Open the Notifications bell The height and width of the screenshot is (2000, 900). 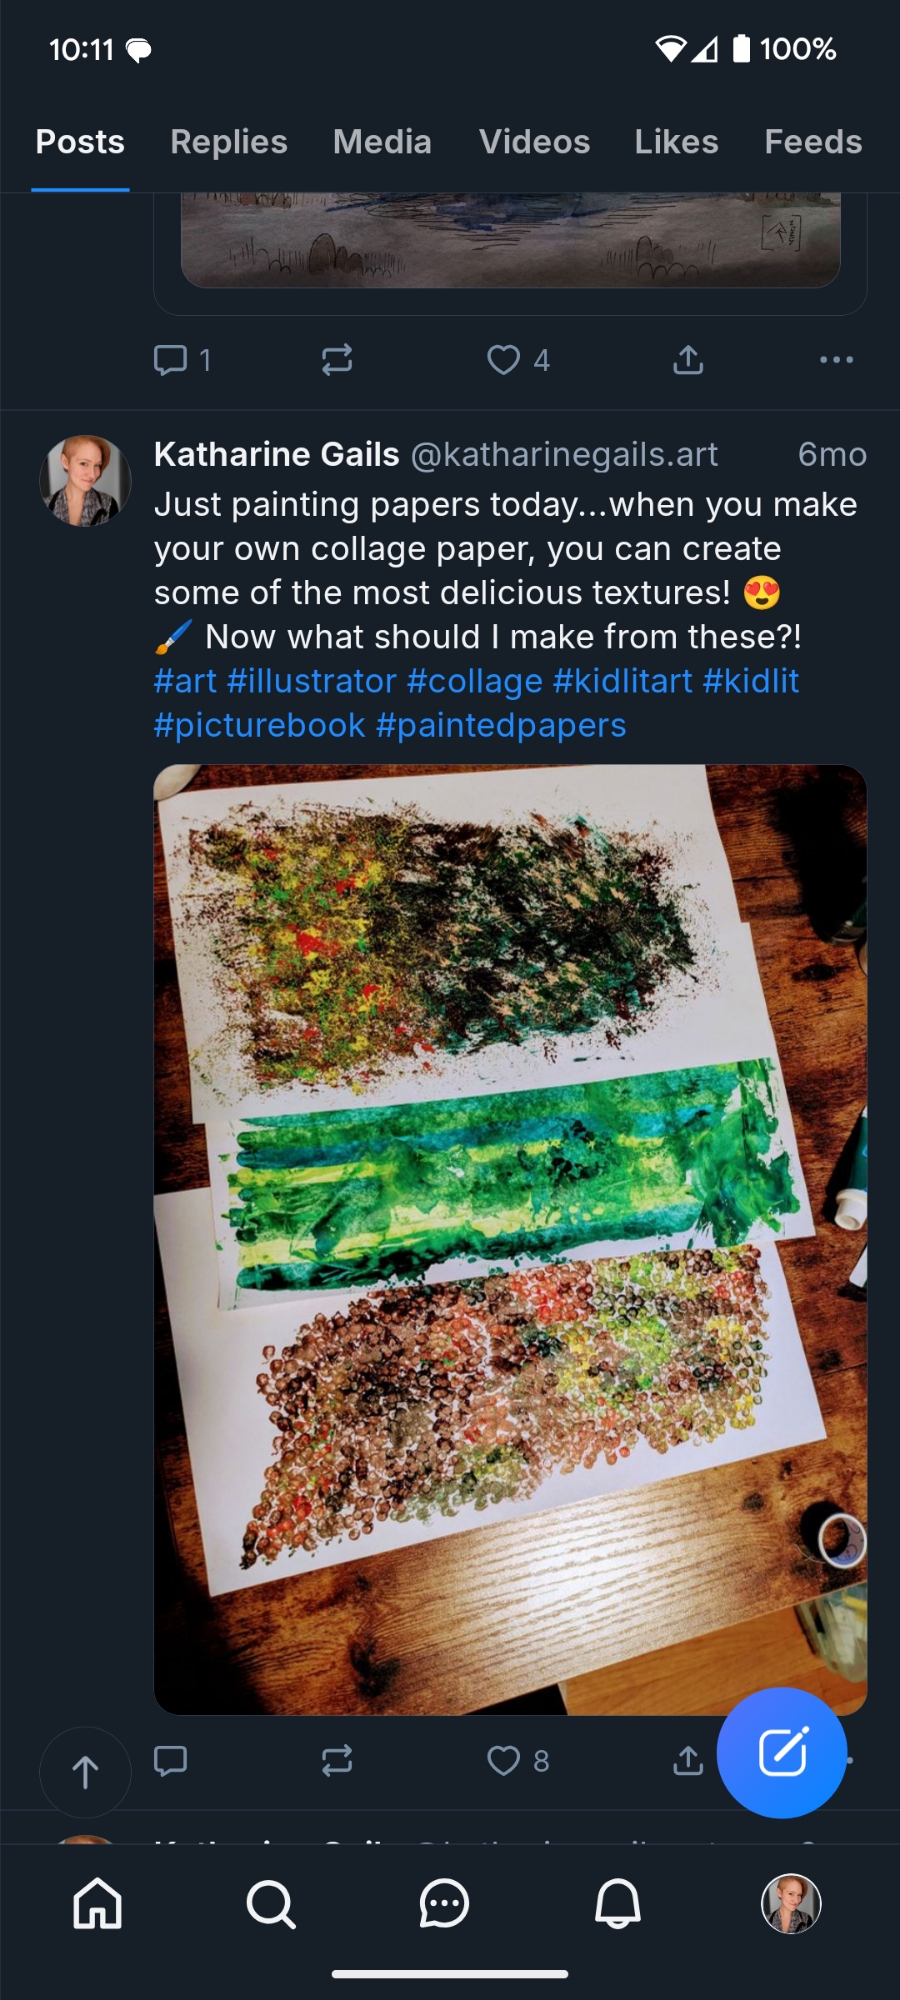(618, 1903)
